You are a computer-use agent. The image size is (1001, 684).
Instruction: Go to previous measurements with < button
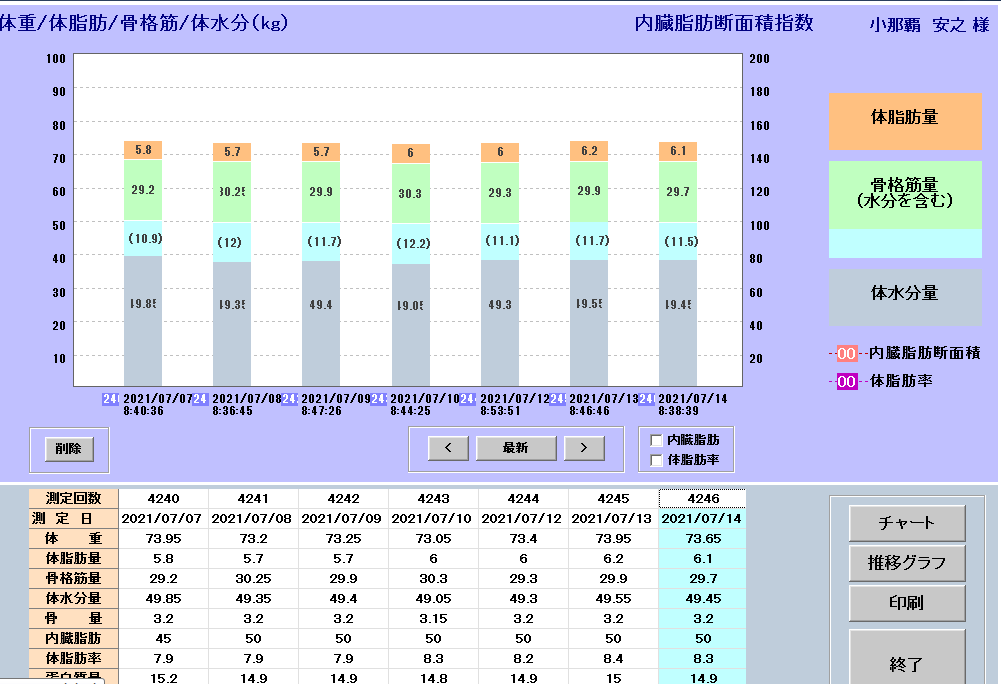click(448, 448)
